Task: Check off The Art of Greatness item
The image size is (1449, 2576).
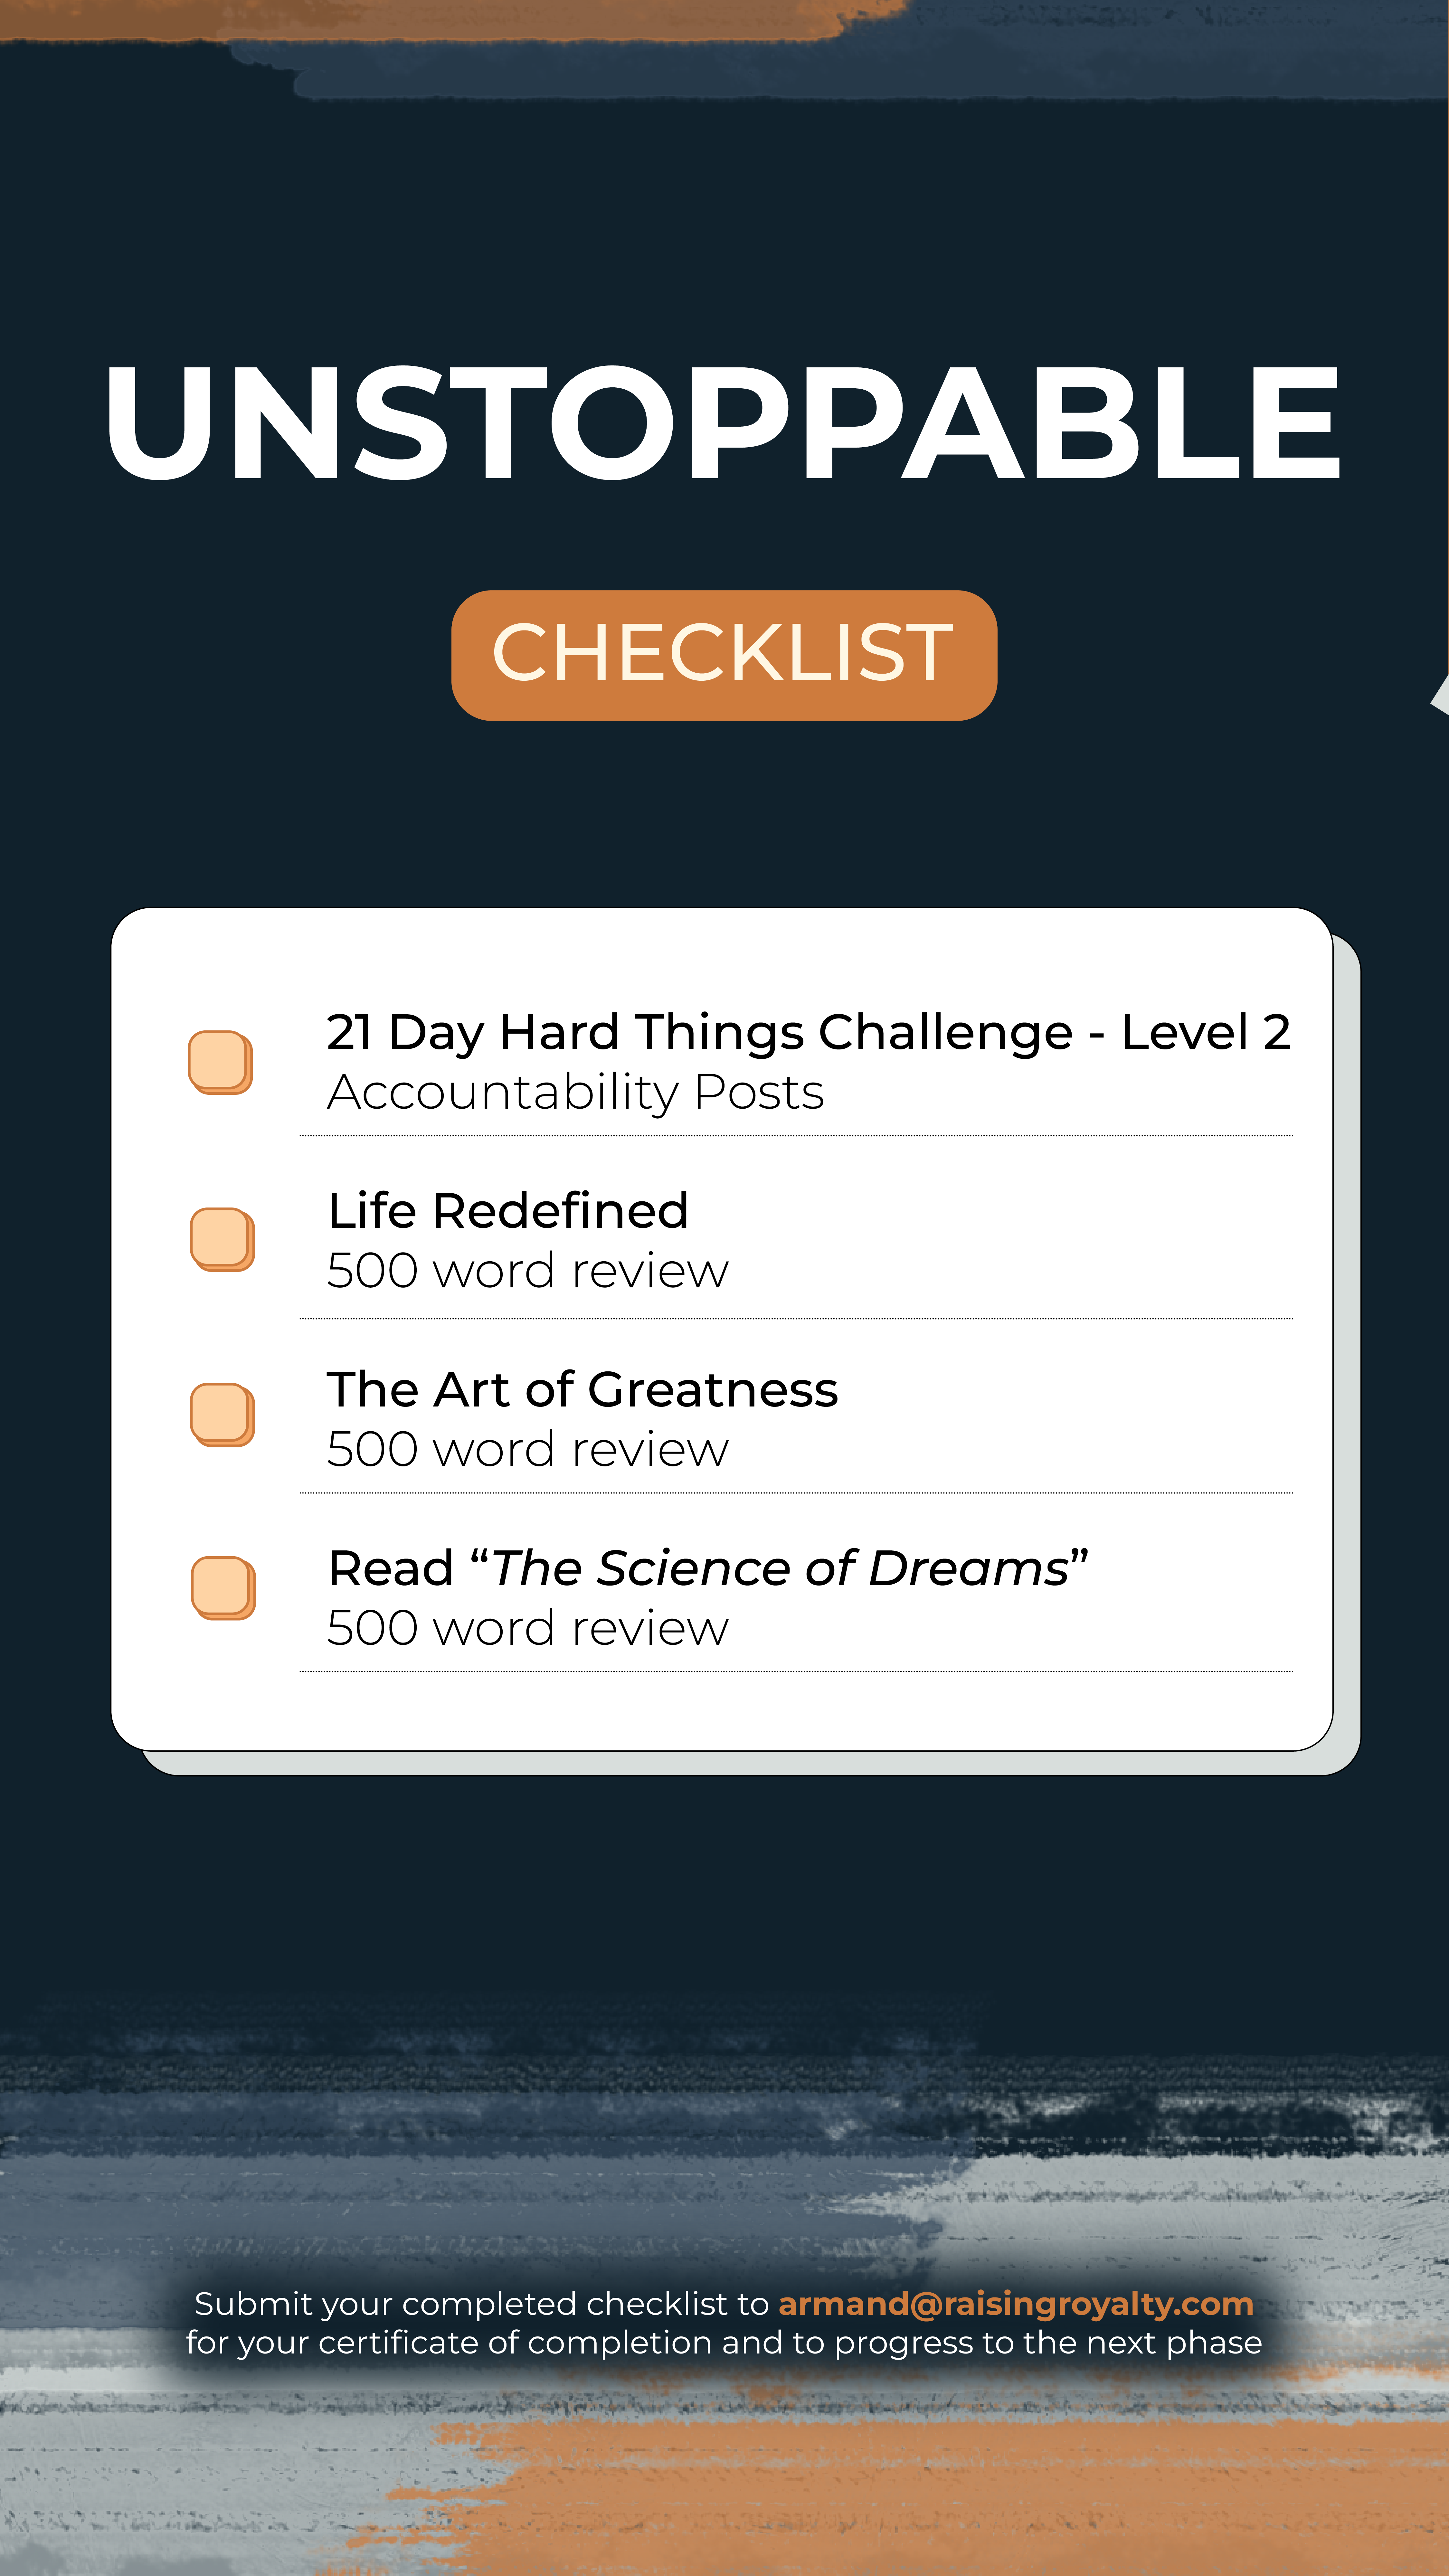Action: (222, 1414)
